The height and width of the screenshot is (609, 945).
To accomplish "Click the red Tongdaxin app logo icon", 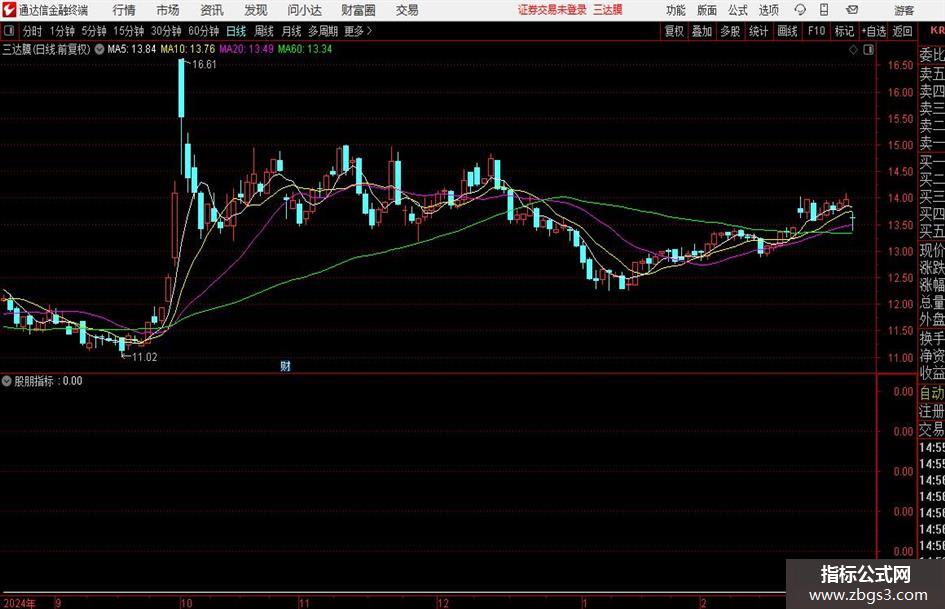I will [x=9, y=10].
